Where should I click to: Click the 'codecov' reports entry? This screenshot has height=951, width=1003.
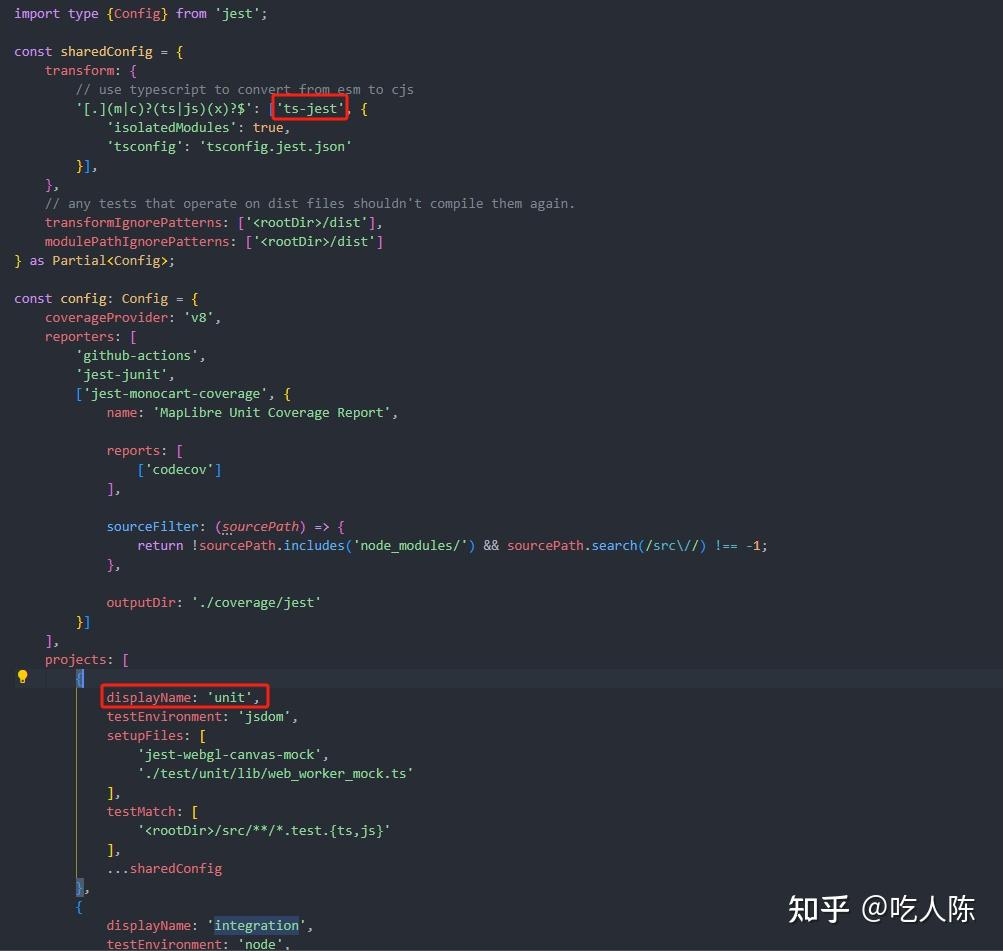click(180, 469)
